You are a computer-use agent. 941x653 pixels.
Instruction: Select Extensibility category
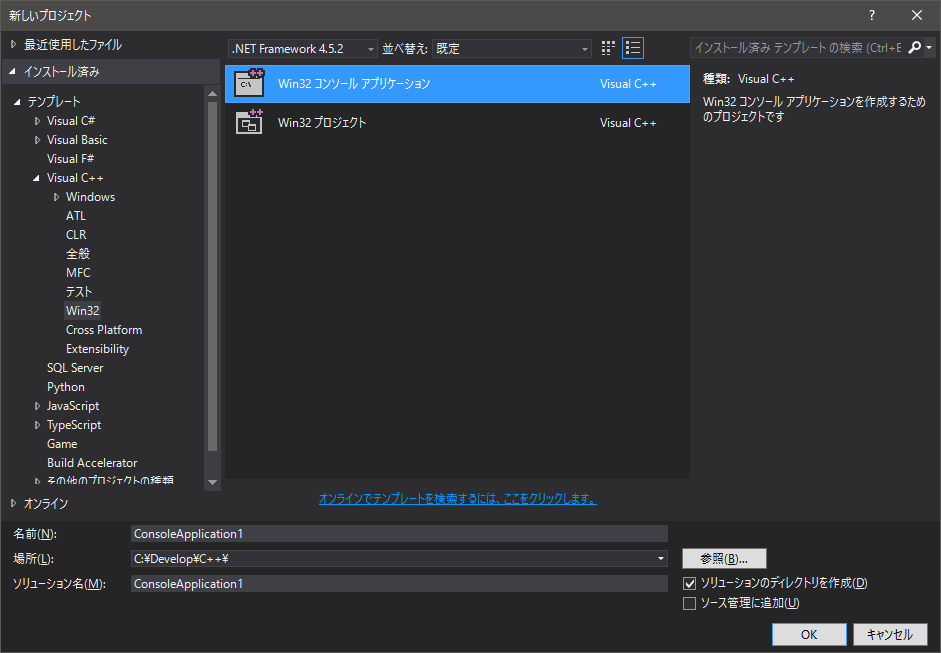[97, 349]
